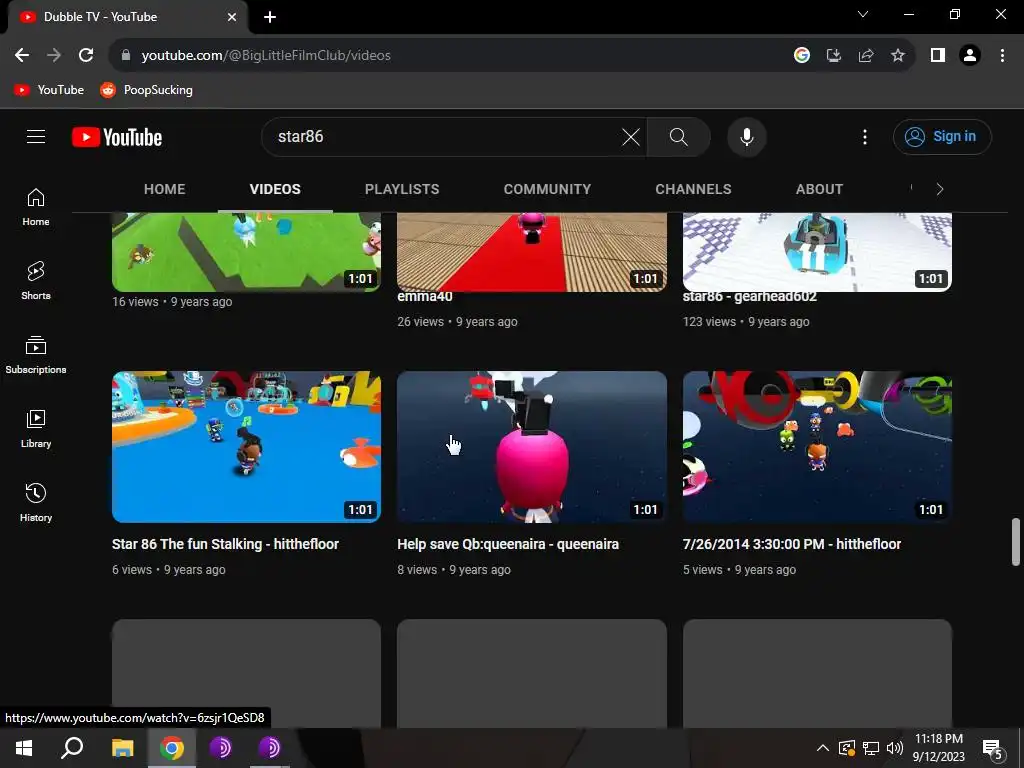Toggle the browser side panel

pos(938,56)
